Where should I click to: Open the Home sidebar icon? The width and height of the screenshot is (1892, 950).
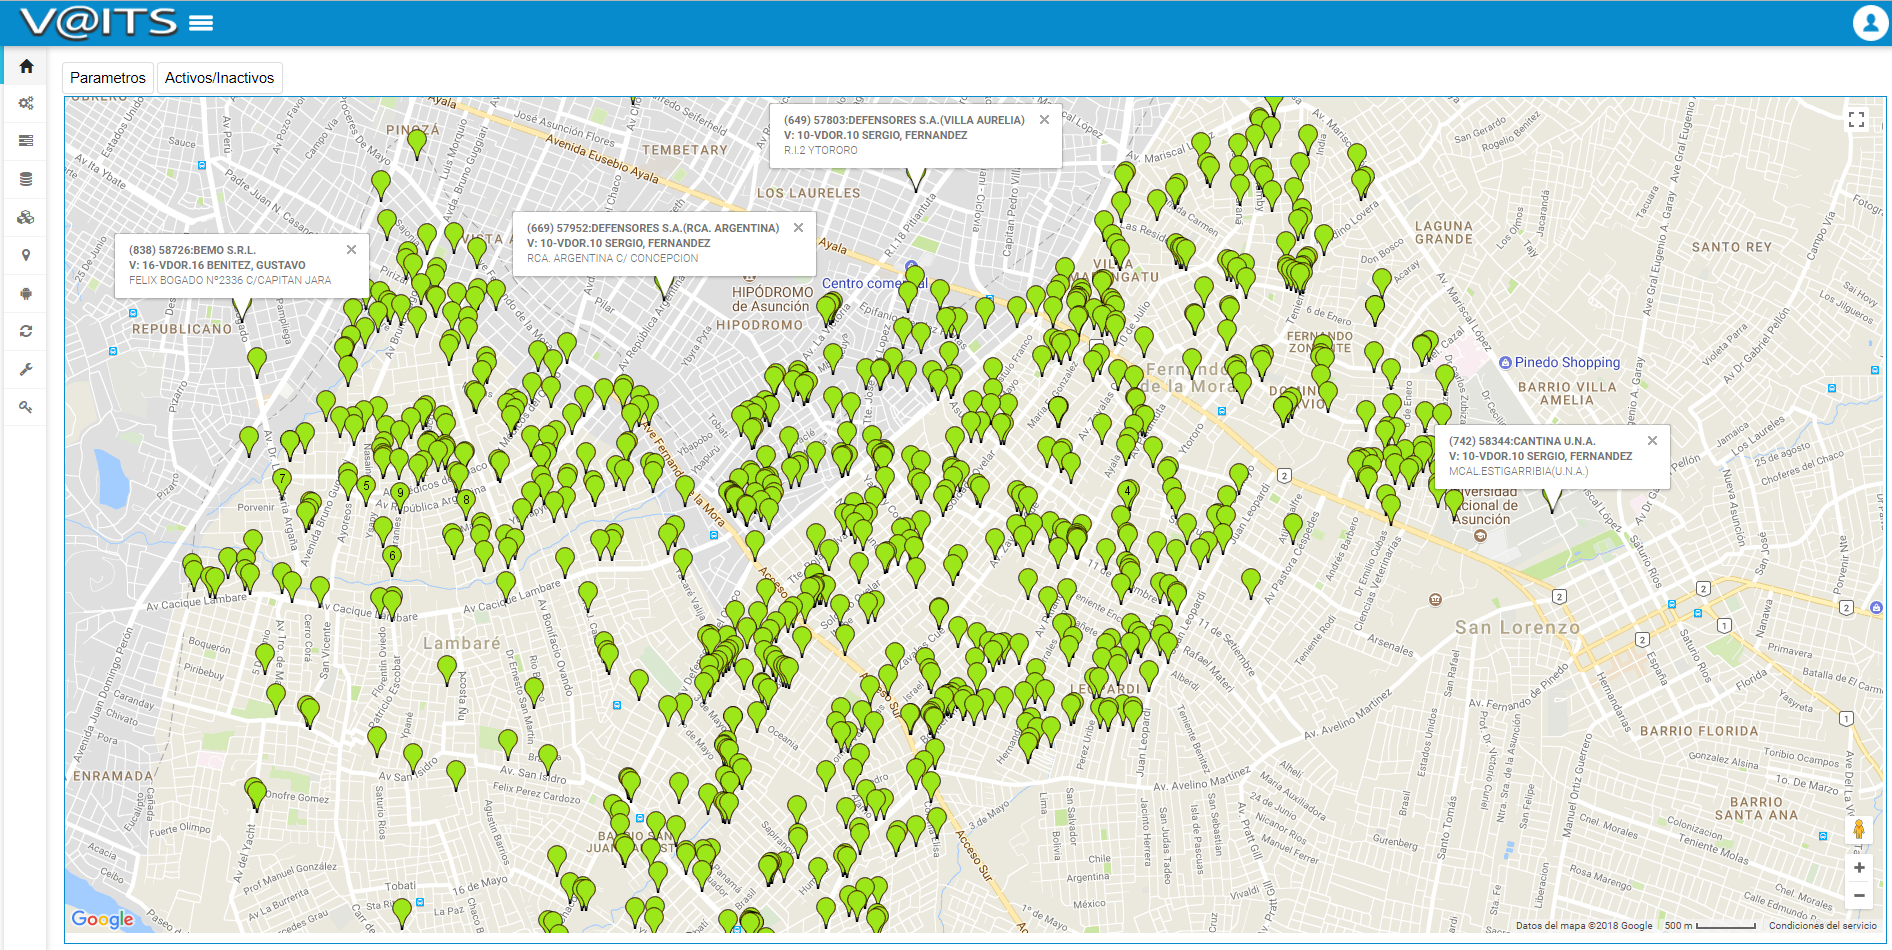pyautogui.click(x=26, y=66)
